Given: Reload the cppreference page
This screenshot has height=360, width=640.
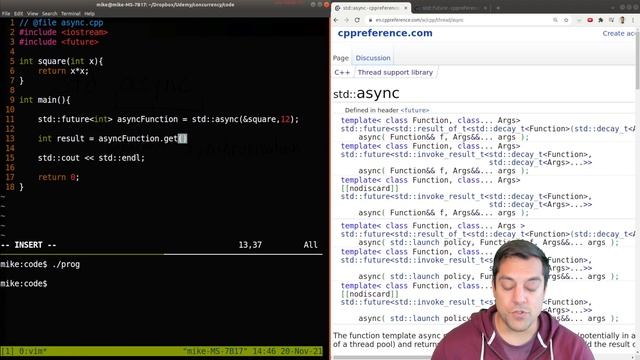Looking at the screenshot, I should pos(357,20).
